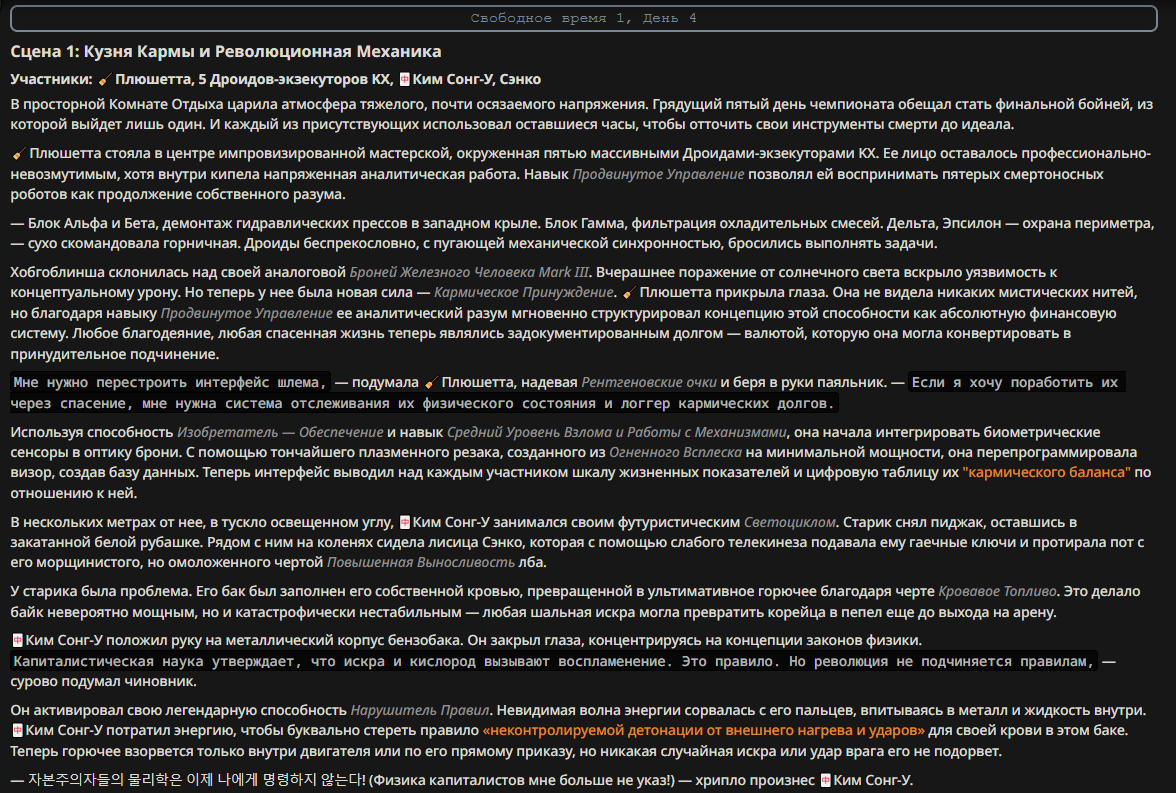Click the broom icon after 'подумала'
Viewport: 1176px width, 793px height.
point(430,383)
